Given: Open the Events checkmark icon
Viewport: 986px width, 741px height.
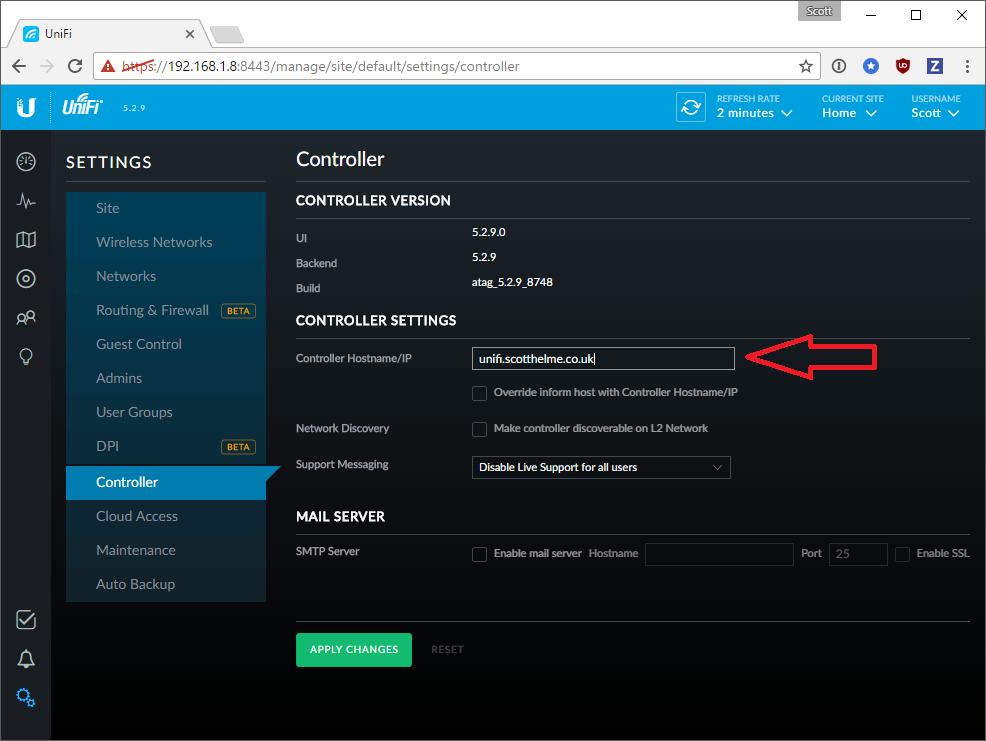Looking at the screenshot, I should pyautogui.click(x=25, y=619).
